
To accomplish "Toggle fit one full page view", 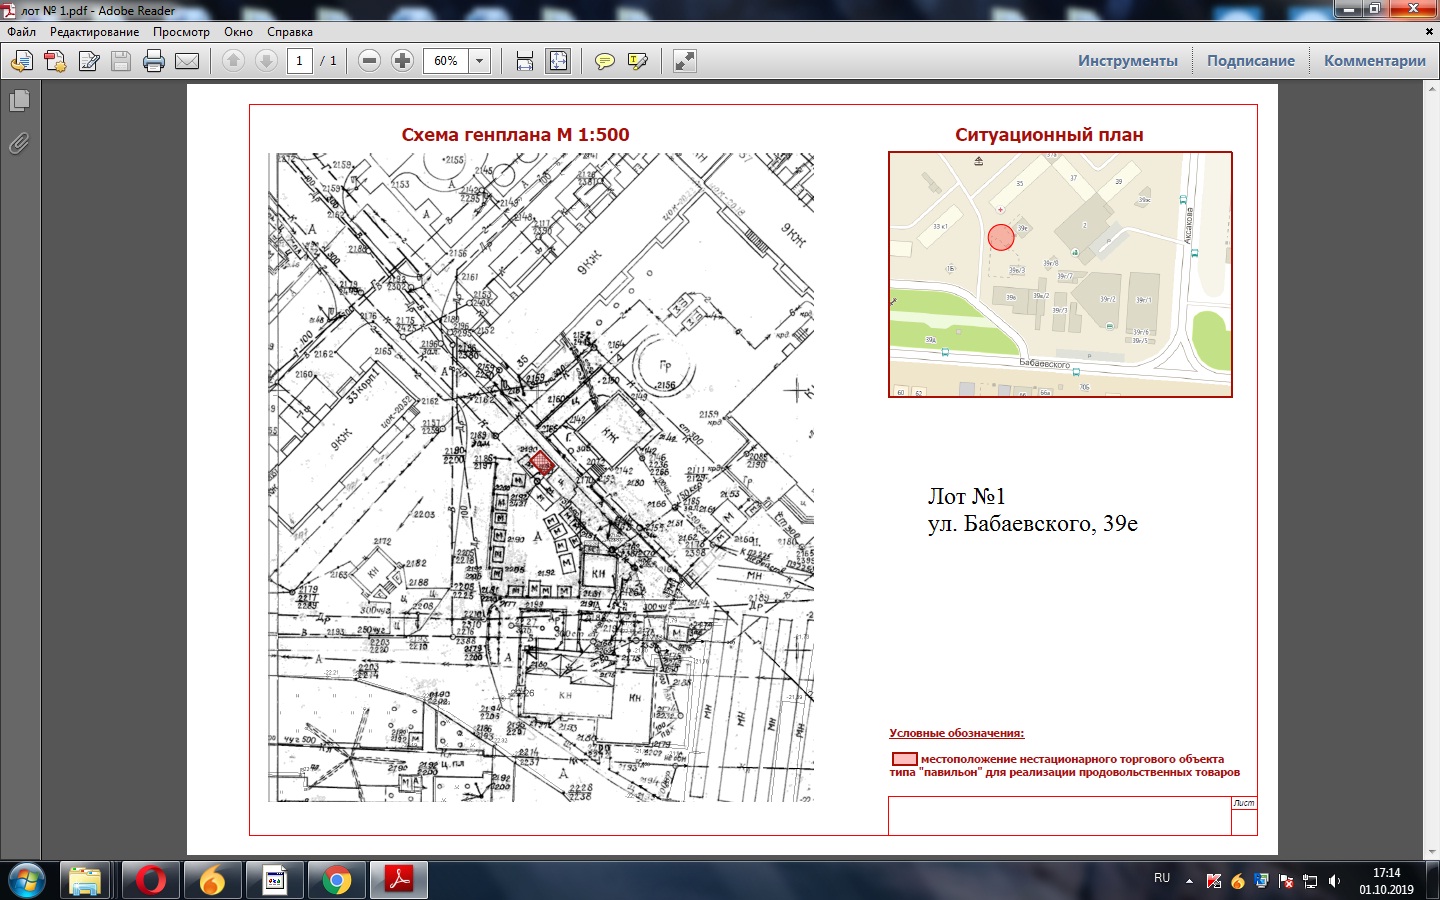I will (558, 61).
